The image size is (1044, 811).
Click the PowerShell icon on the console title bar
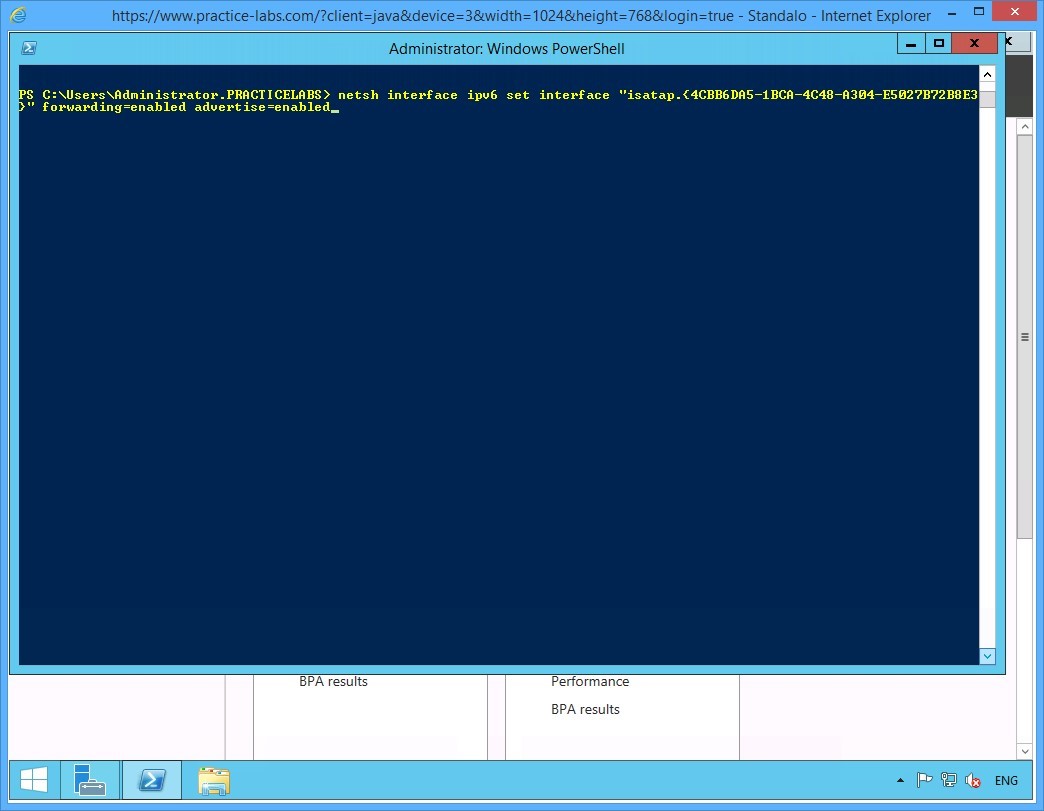(29, 47)
